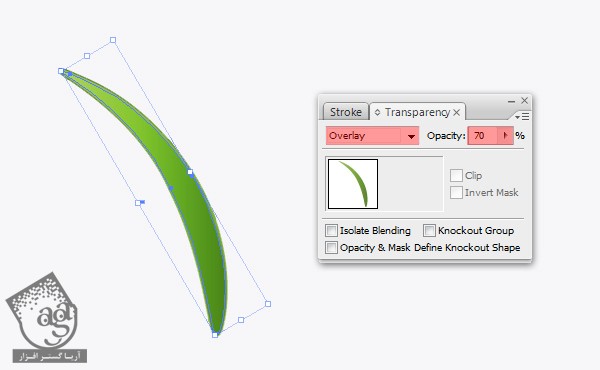
Task: Tick the Invert Mask checkbox
Action: click(x=456, y=192)
